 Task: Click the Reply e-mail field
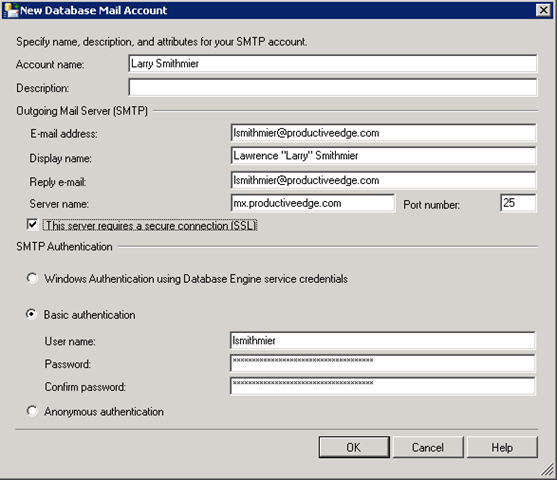(x=383, y=180)
